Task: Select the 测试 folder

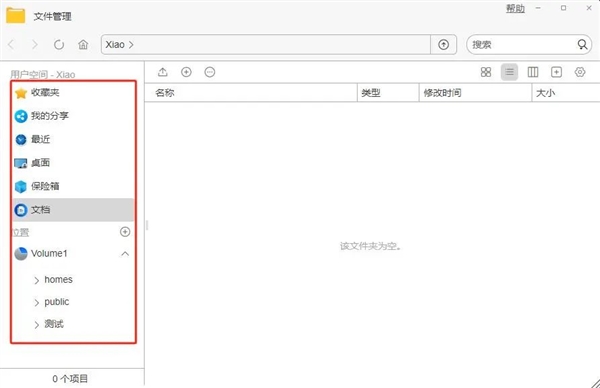Action: point(54,324)
